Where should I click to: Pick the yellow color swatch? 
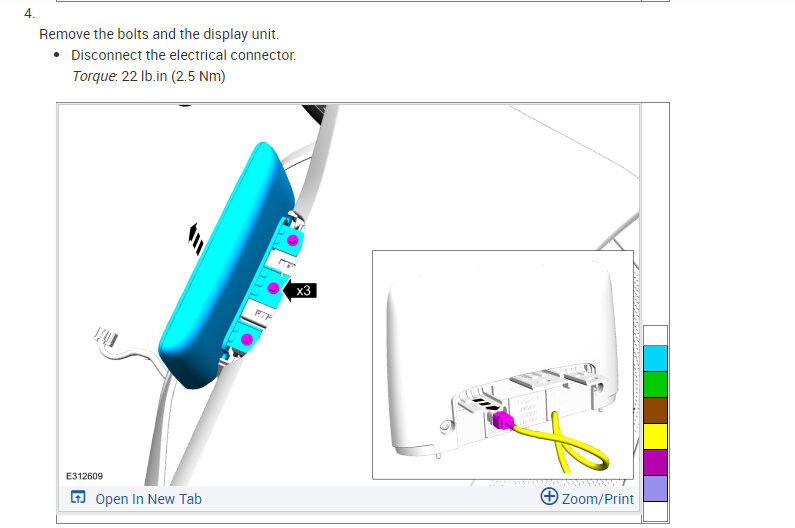tap(655, 436)
